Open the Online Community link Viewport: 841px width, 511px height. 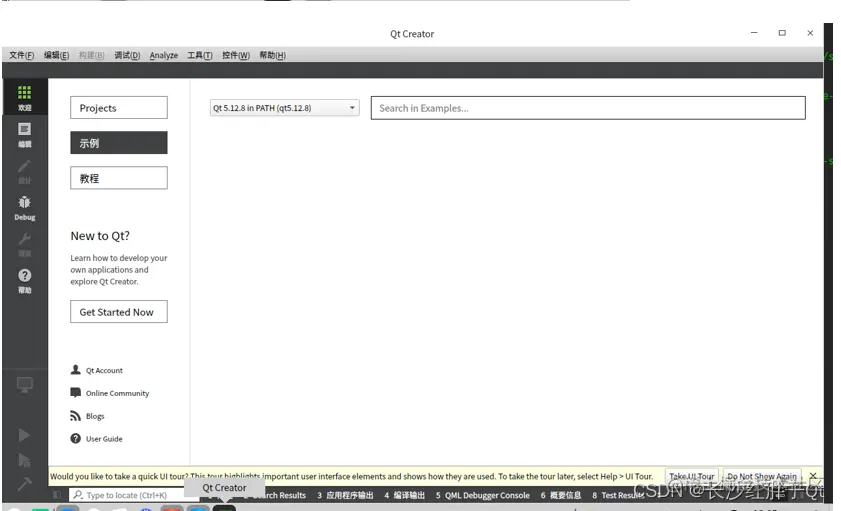point(110,393)
